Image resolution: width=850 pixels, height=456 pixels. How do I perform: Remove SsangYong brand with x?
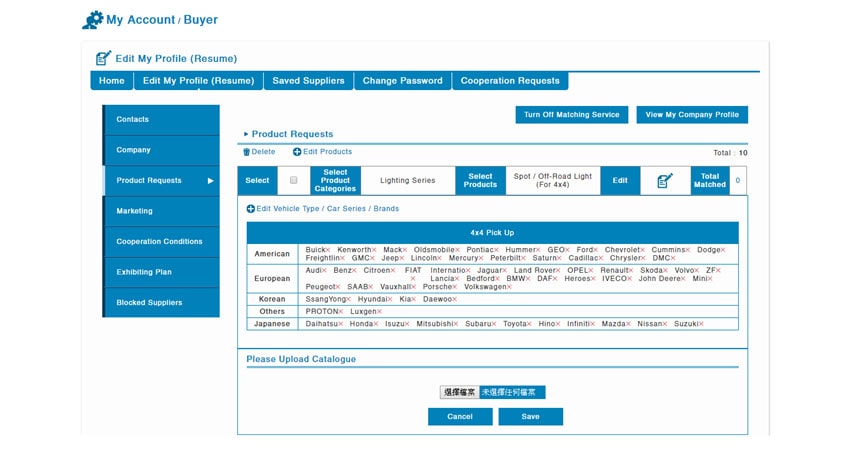[x=349, y=299]
